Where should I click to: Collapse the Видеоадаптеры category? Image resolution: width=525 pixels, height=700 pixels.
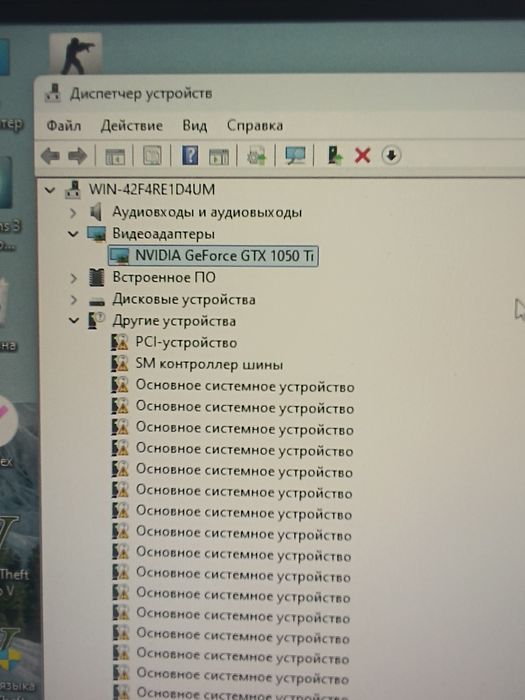tap(73, 234)
